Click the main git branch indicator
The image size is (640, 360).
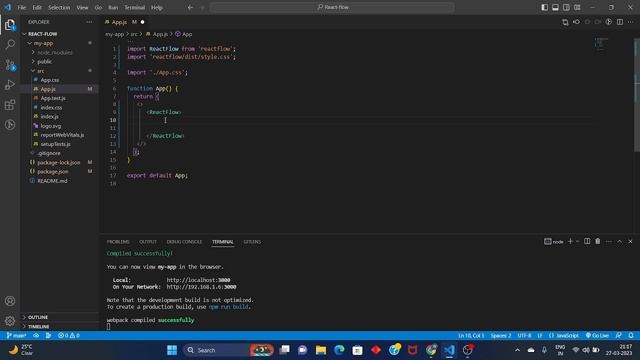click(16, 336)
